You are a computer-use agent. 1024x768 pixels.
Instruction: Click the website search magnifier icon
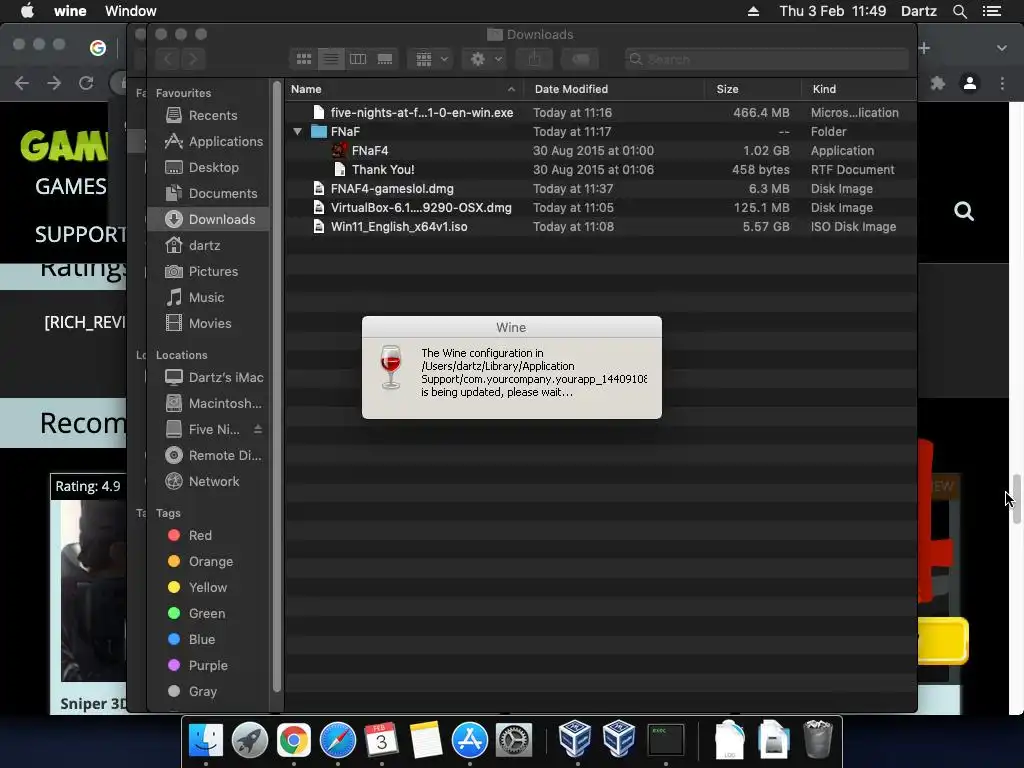964,211
